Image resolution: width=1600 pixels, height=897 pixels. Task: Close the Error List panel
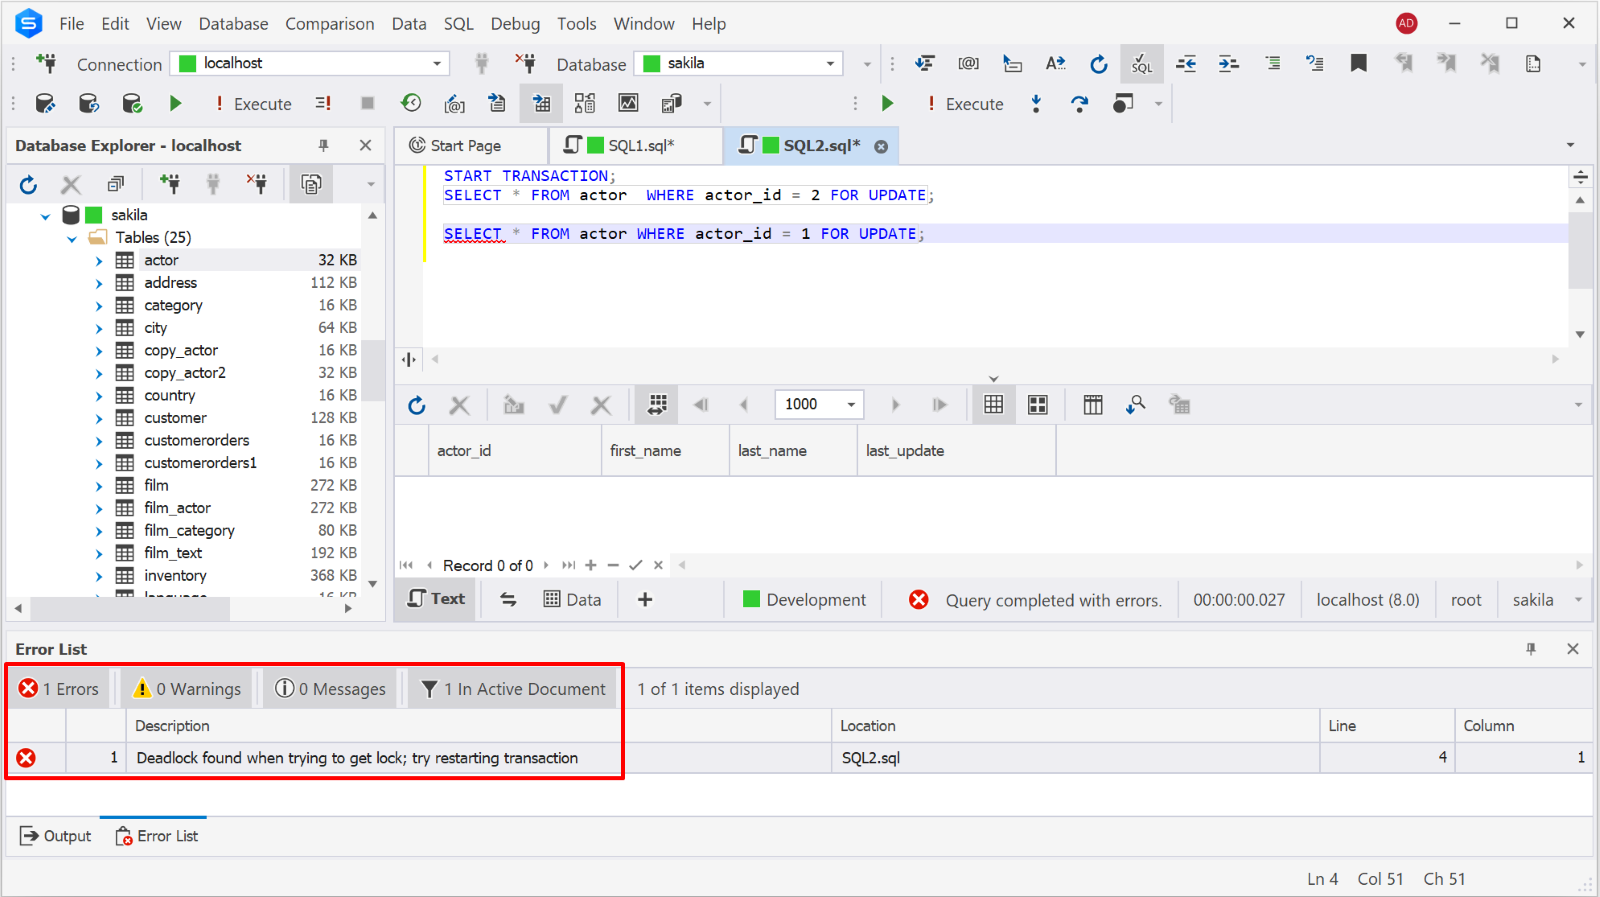pyautogui.click(x=1573, y=649)
